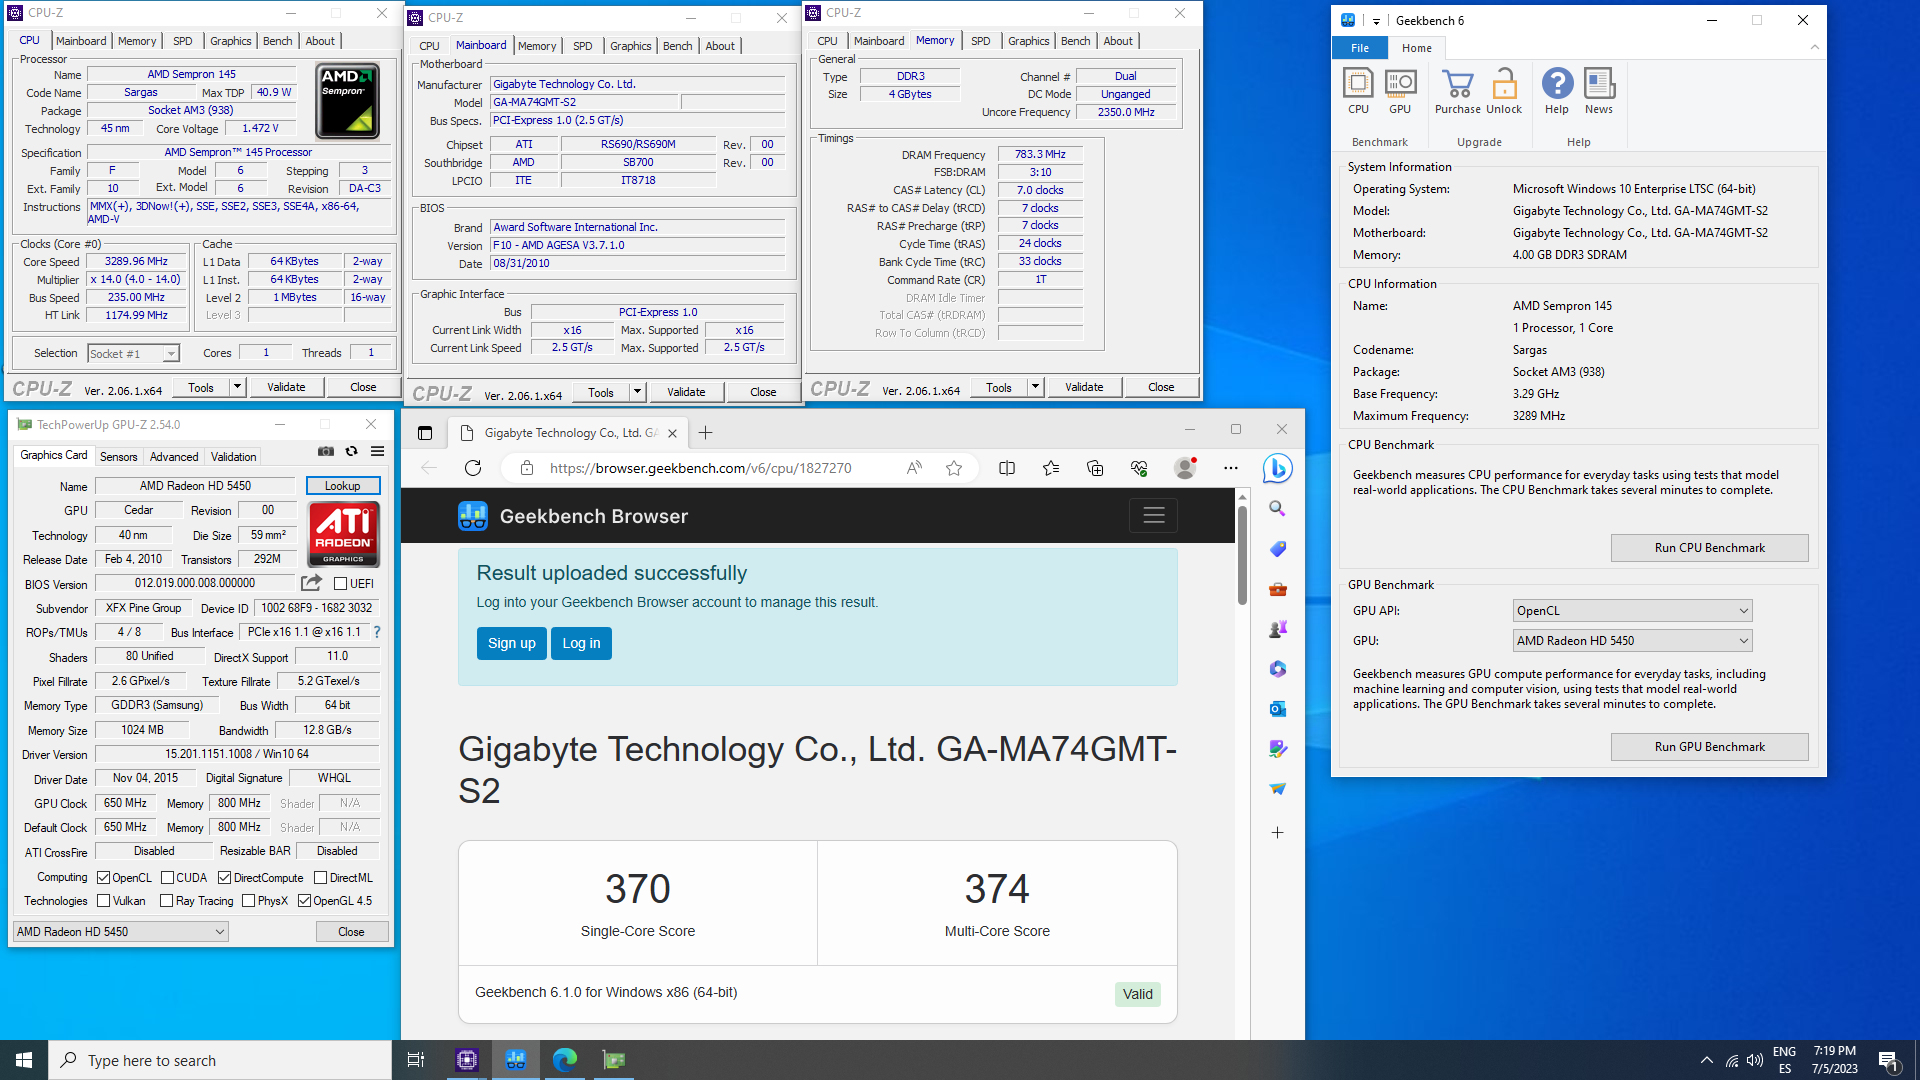Open Edge Collections icon
Screen dimensions: 1920x1080
click(1095, 468)
